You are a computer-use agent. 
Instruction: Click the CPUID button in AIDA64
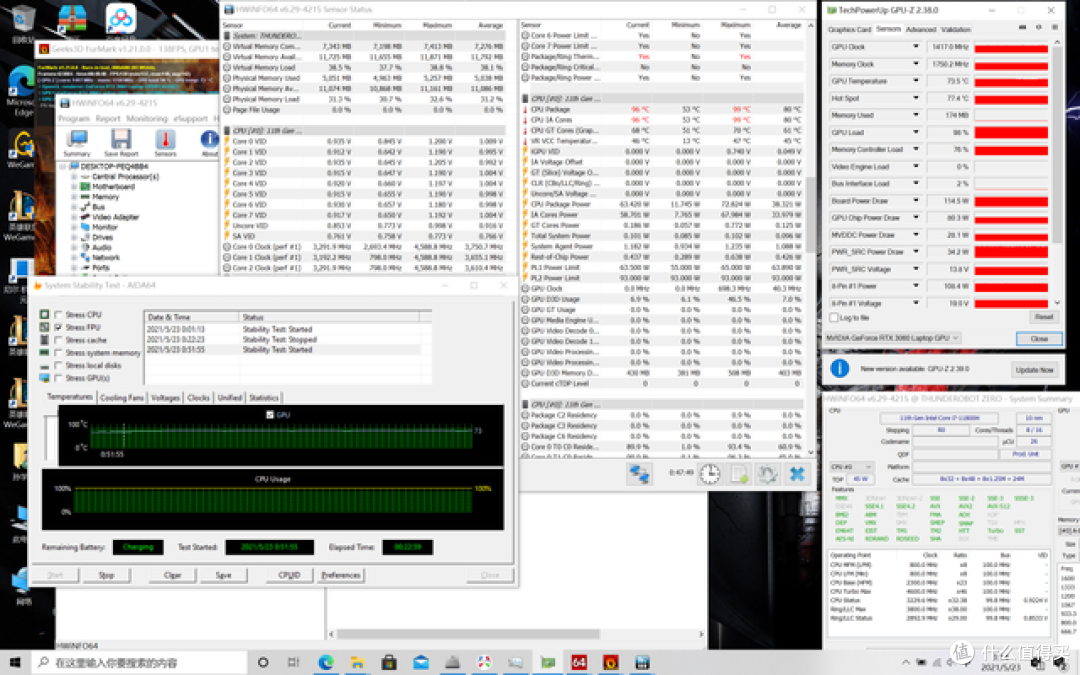tap(289, 575)
